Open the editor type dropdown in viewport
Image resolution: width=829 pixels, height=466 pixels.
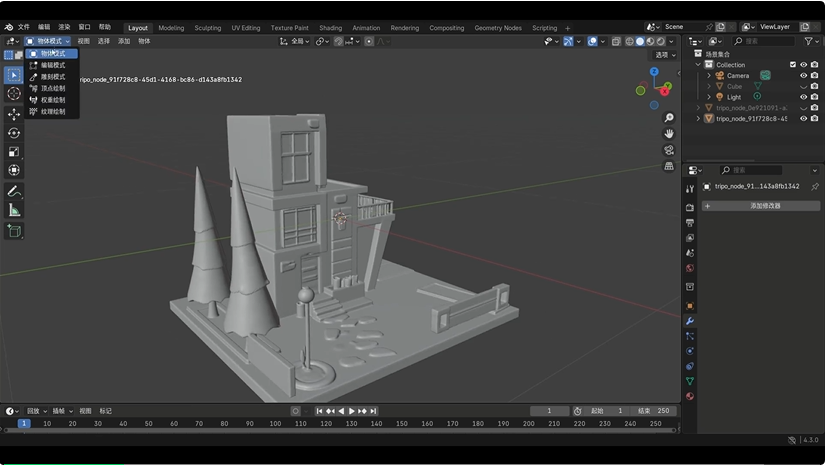point(12,41)
